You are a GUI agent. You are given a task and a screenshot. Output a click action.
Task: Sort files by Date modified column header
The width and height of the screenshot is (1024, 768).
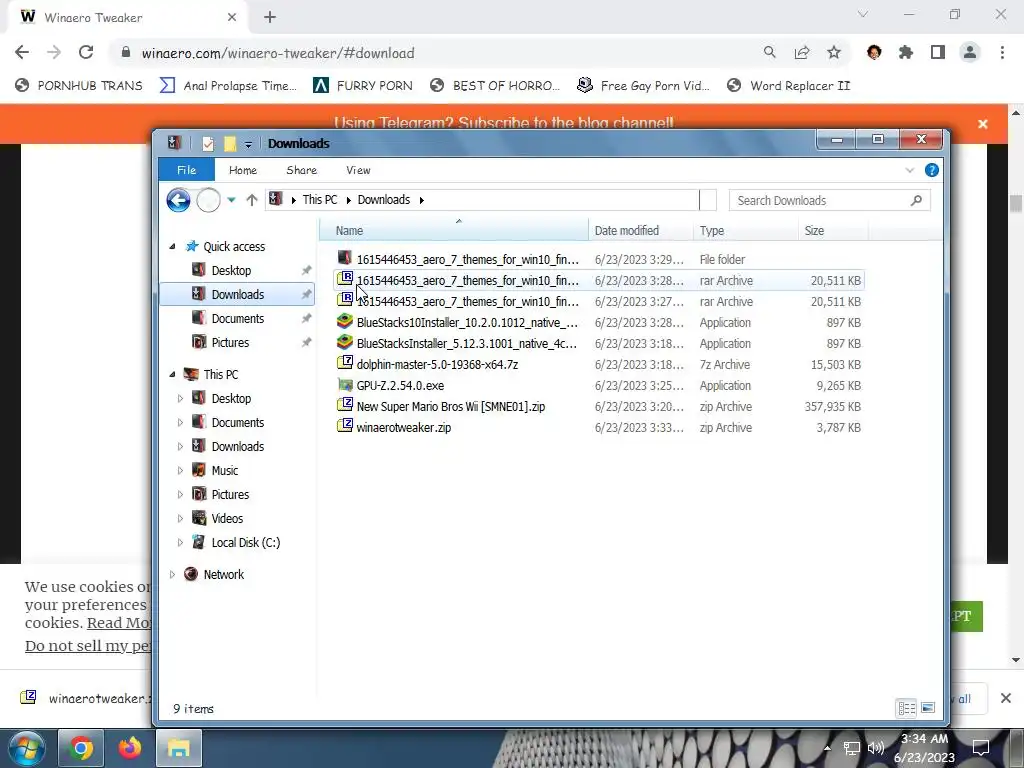(641, 231)
